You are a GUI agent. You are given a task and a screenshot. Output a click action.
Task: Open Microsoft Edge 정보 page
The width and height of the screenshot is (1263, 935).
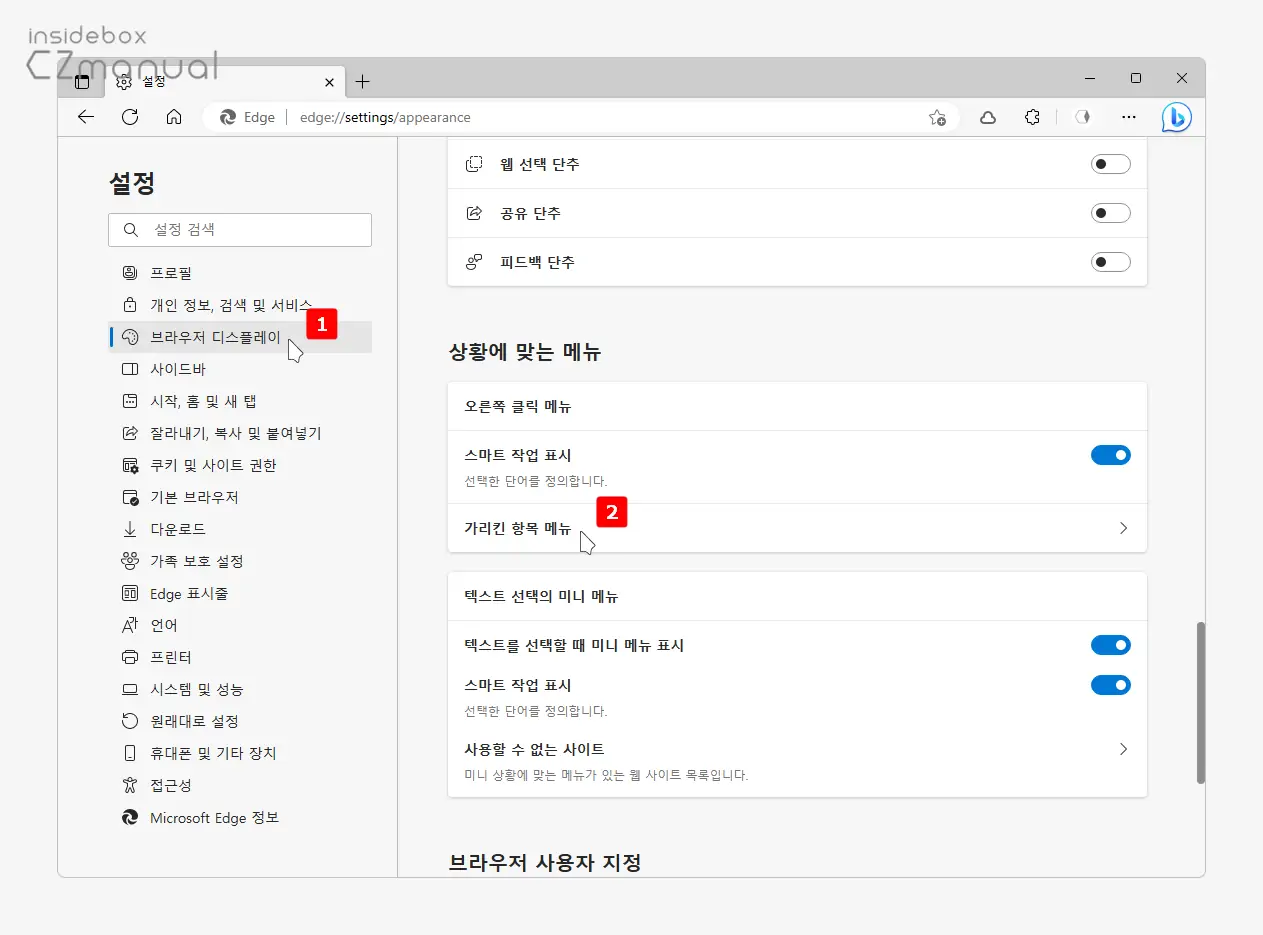pos(213,817)
